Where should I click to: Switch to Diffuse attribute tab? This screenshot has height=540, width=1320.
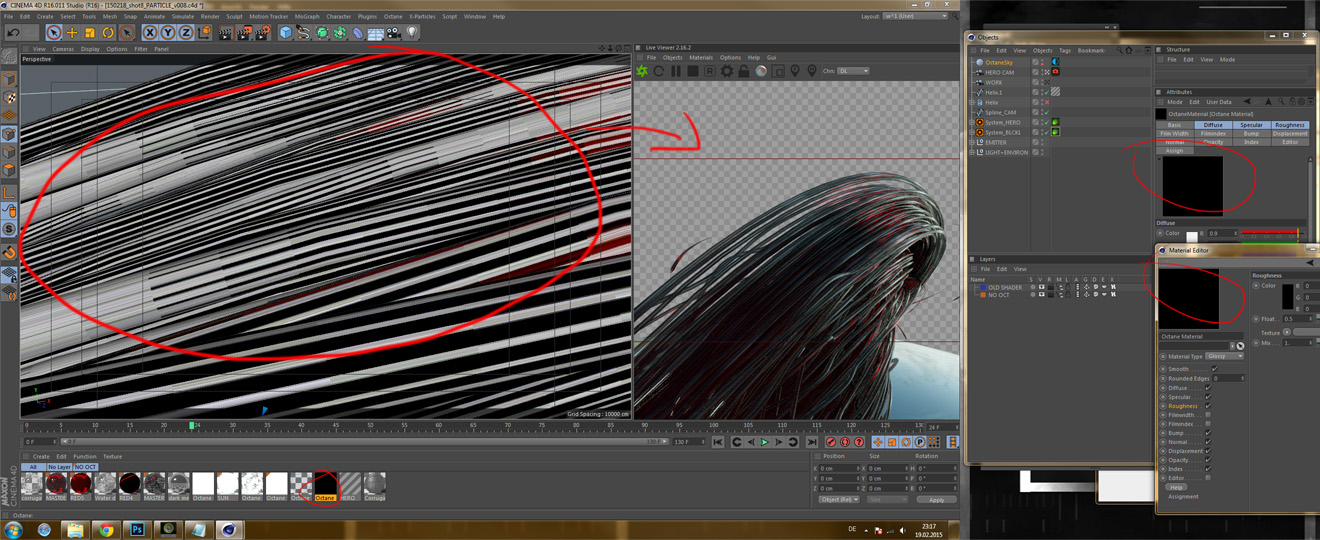(x=1213, y=125)
